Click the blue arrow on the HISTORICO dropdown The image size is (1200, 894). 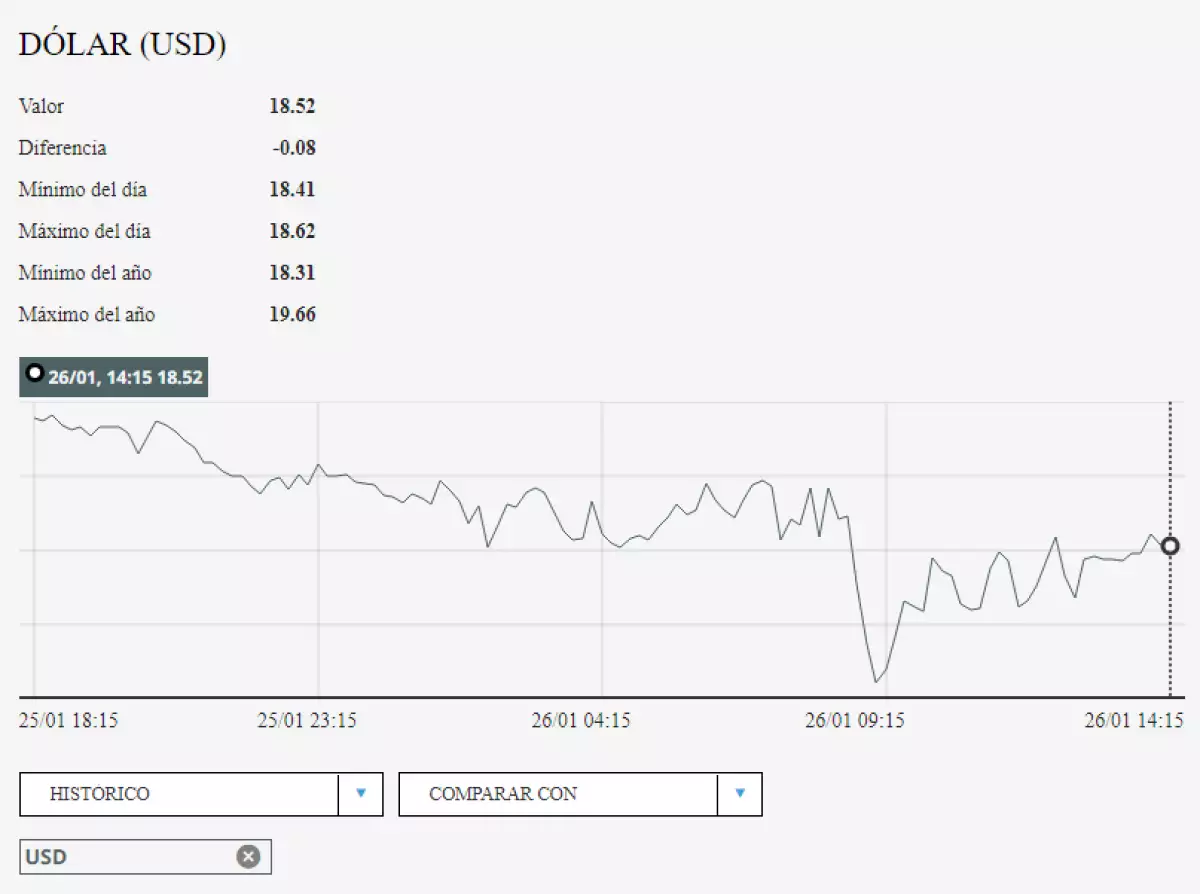point(361,794)
